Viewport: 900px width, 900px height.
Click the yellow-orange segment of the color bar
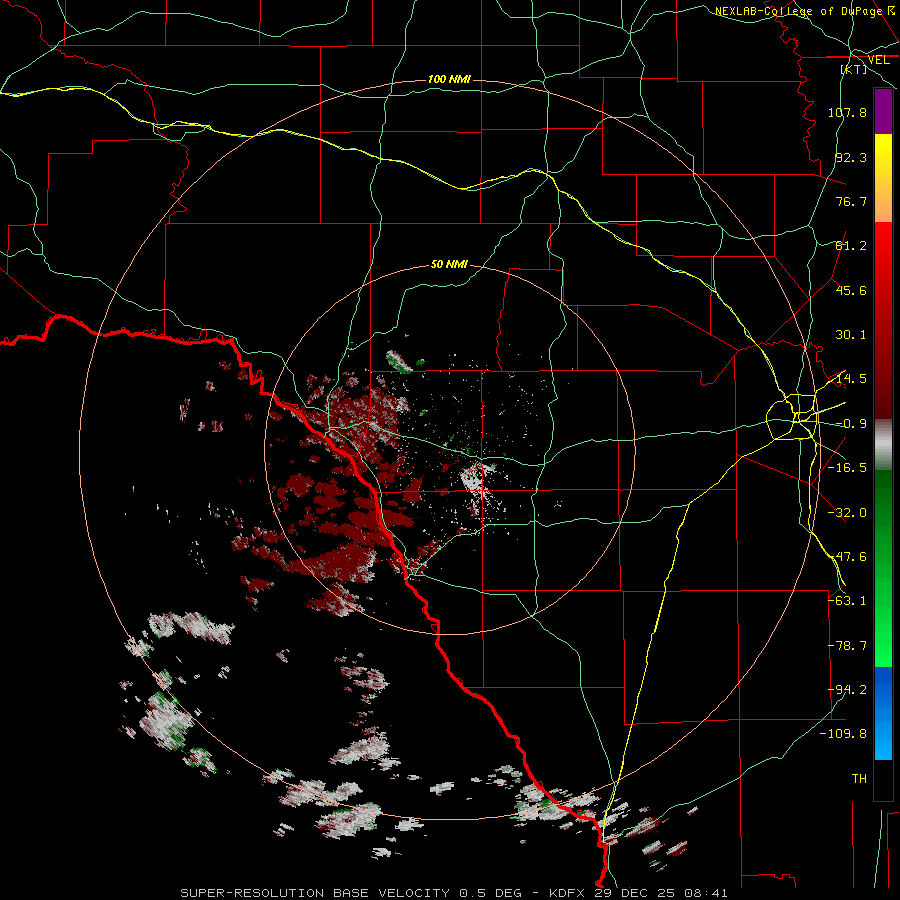pos(883,178)
